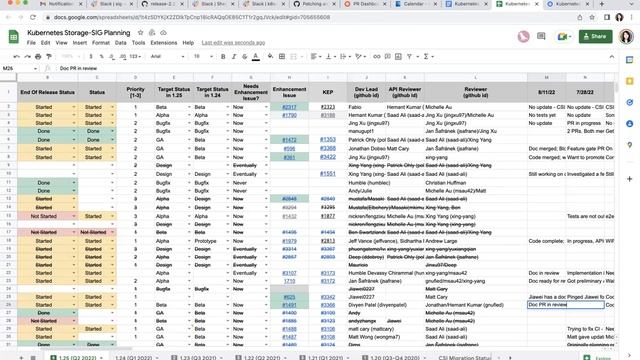Click the Paint format icon
The height and width of the screenshot is (360, 640).
[49, 56]
